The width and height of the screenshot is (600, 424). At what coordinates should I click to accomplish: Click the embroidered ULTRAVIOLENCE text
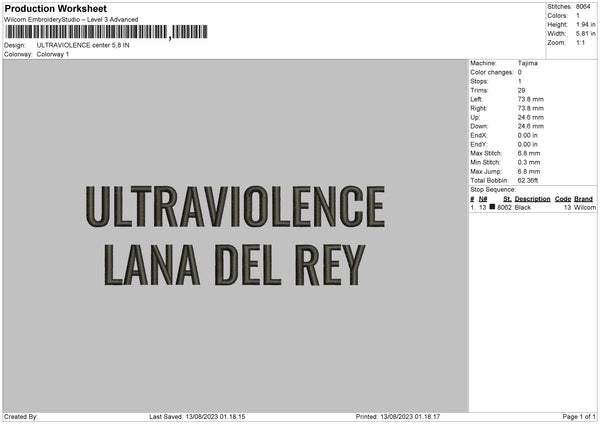click(235, 207)
